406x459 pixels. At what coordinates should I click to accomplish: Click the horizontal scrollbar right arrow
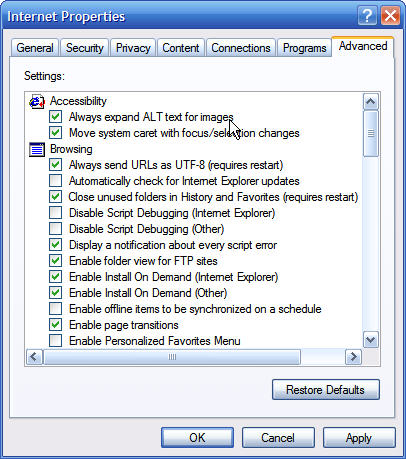pyautogui.click(x=353, y=357)
